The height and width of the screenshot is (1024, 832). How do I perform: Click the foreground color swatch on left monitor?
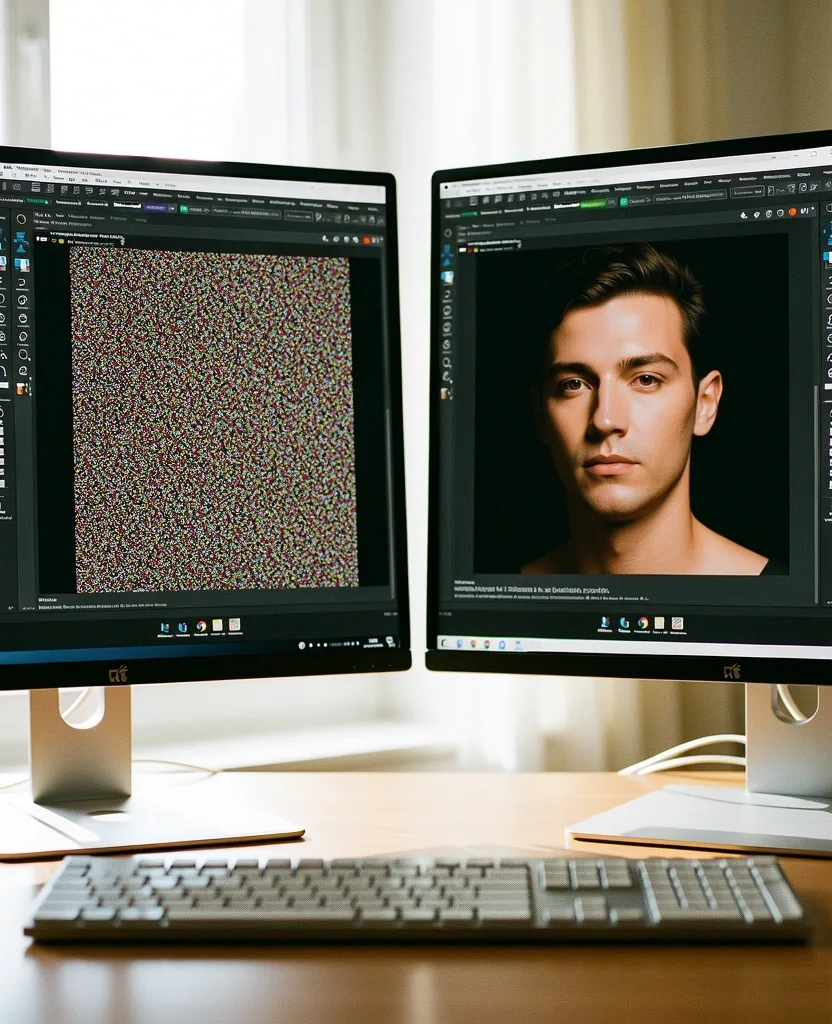point(22,389)
